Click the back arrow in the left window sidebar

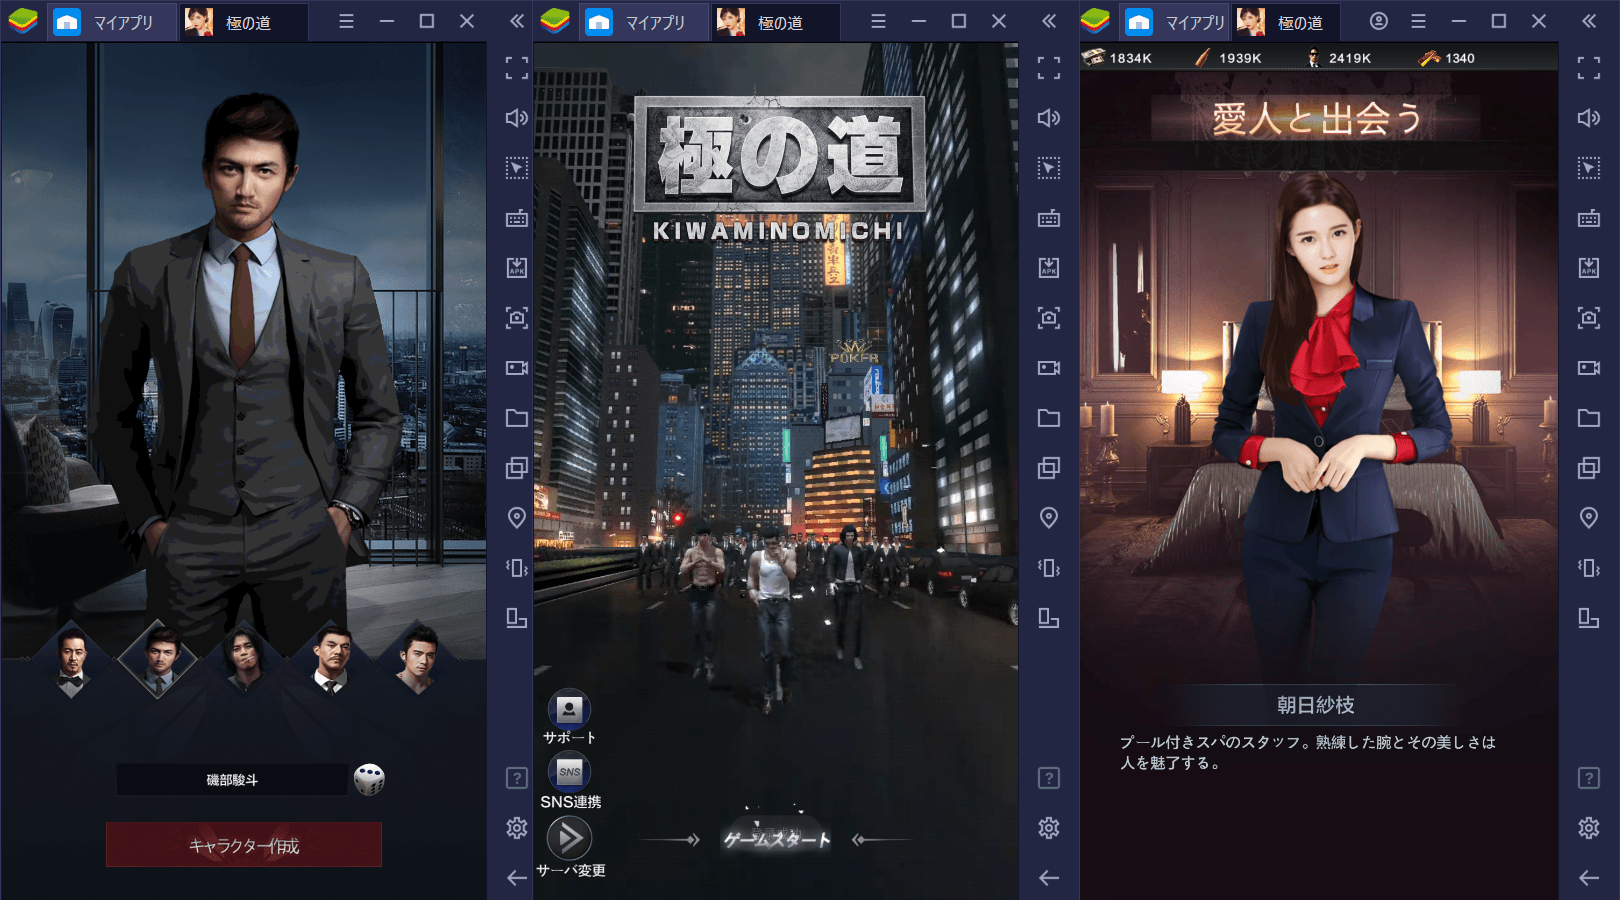[x=517, y=878]
